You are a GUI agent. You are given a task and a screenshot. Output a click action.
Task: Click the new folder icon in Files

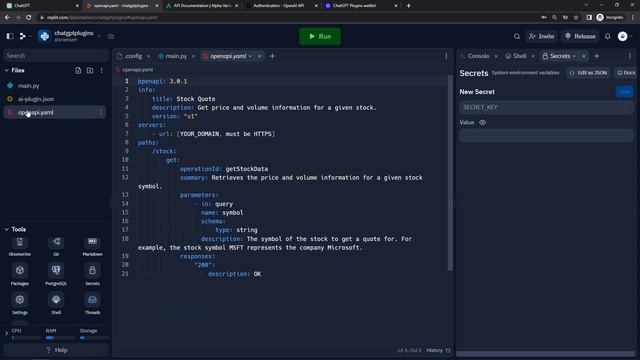90,71
